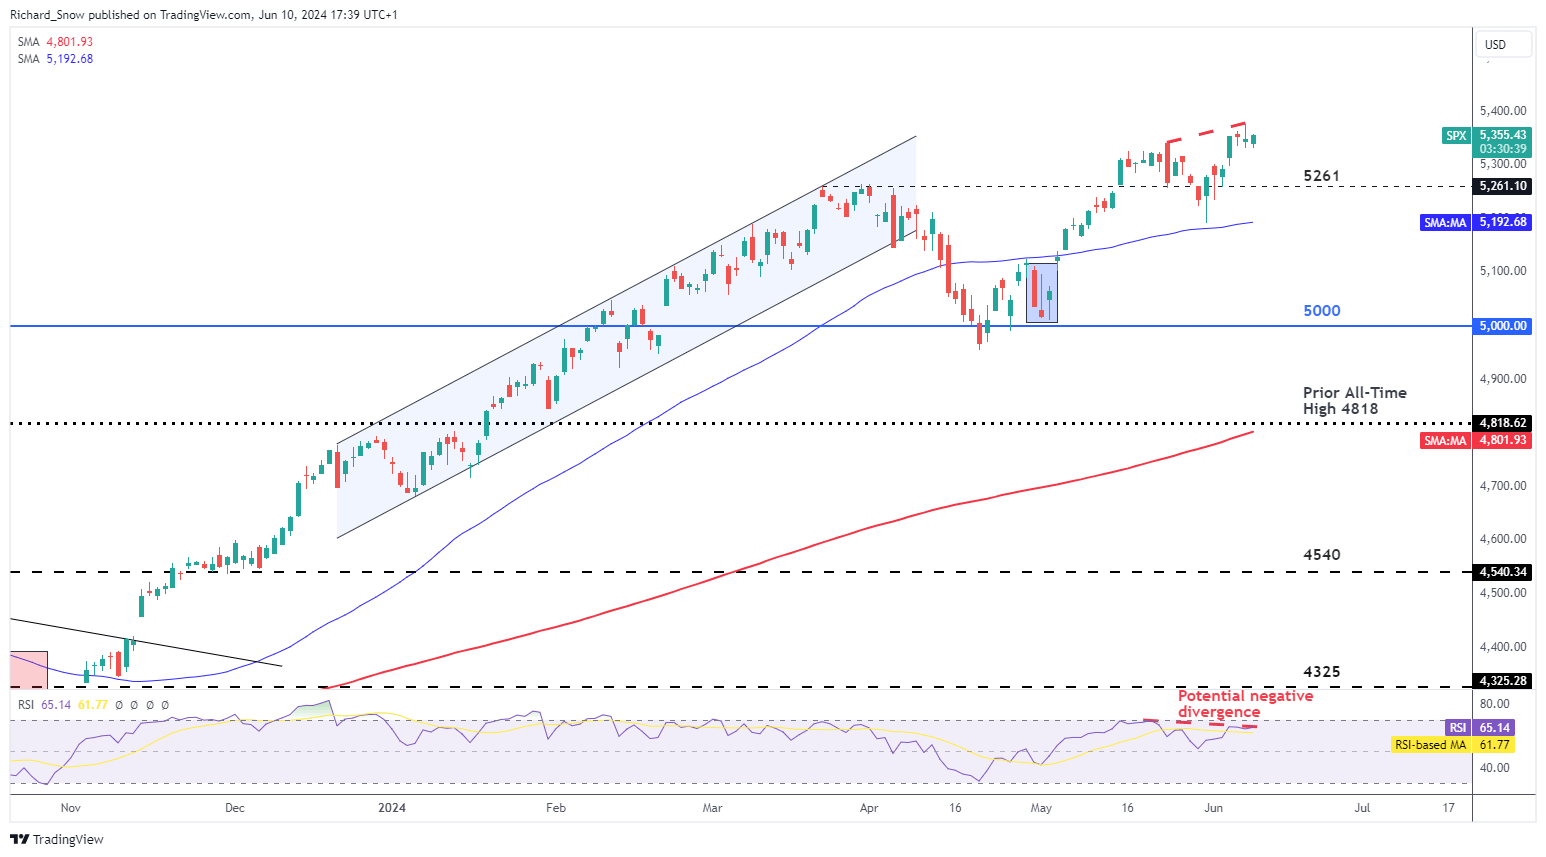
Task: Open the USD currency selector
Action: tap(1502, 44)
